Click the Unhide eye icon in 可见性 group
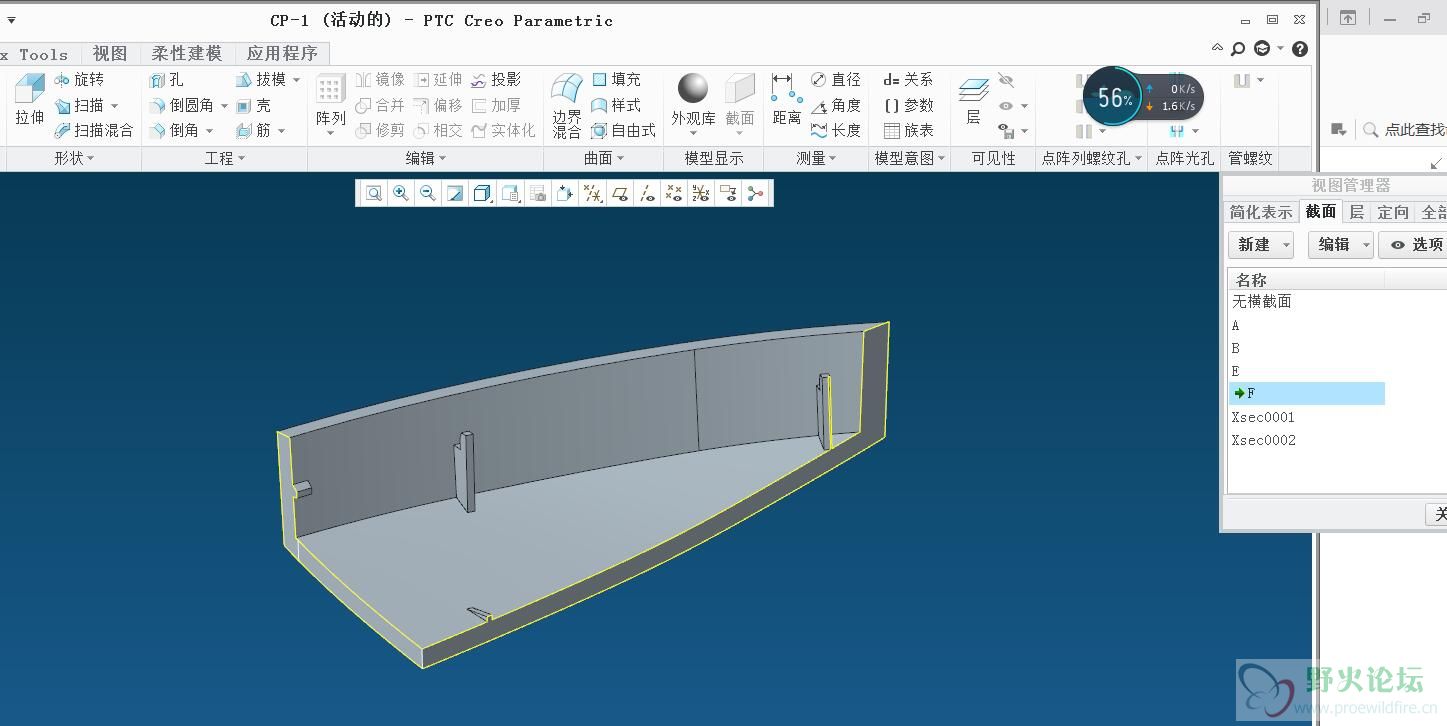The height and width of the screenshot is (726, 1447). [1006, 105]
